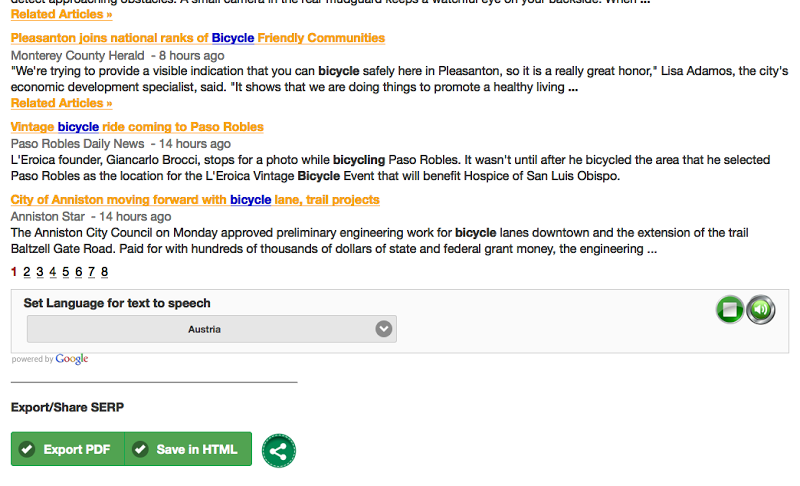Click the speaker play speech icon

[761, 310]
